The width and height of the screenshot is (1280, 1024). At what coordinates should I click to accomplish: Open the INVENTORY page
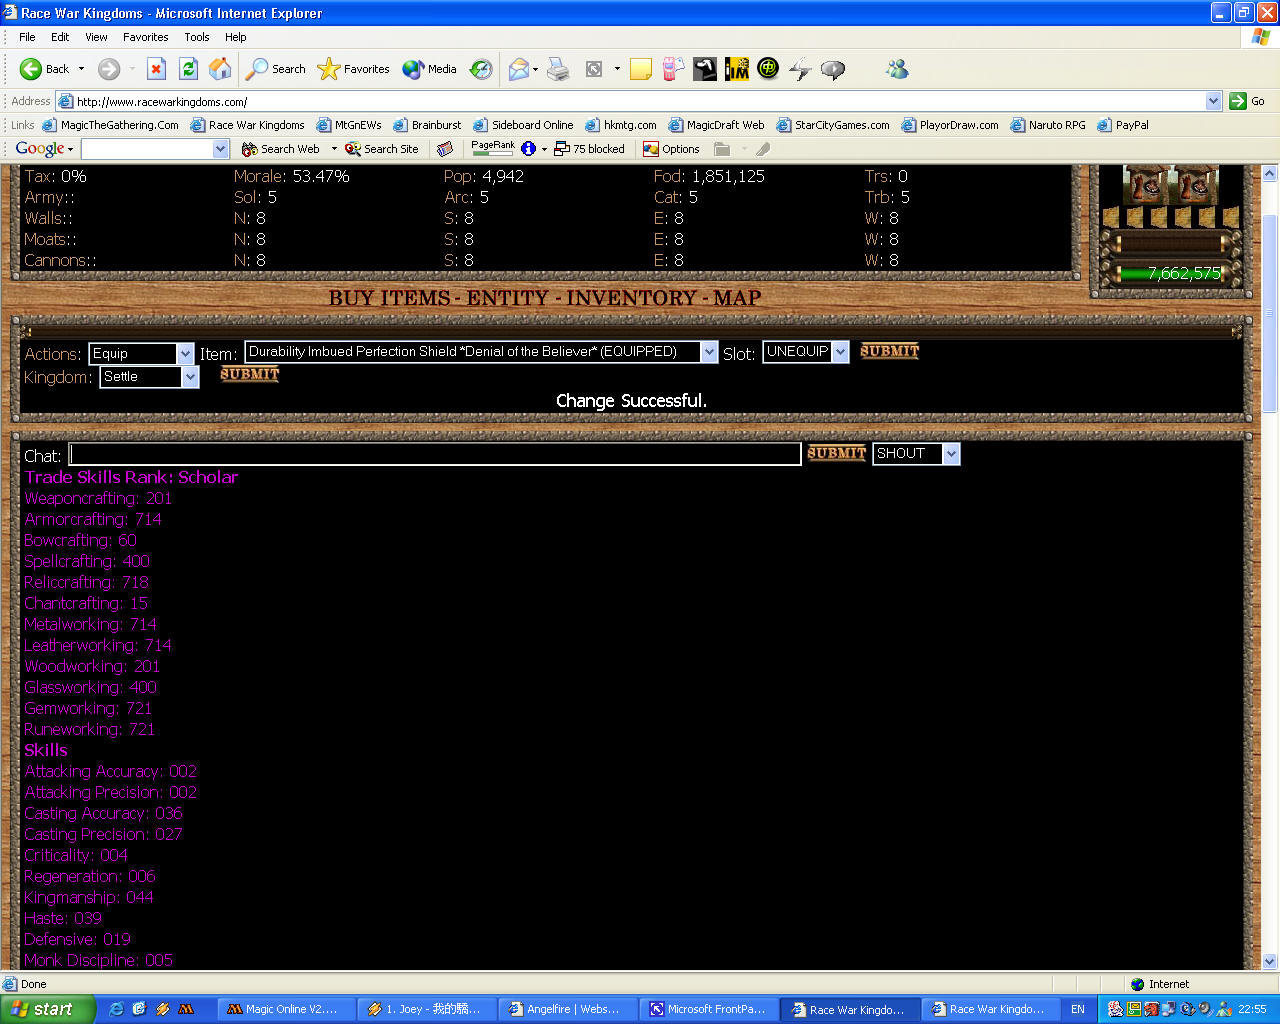631,298
